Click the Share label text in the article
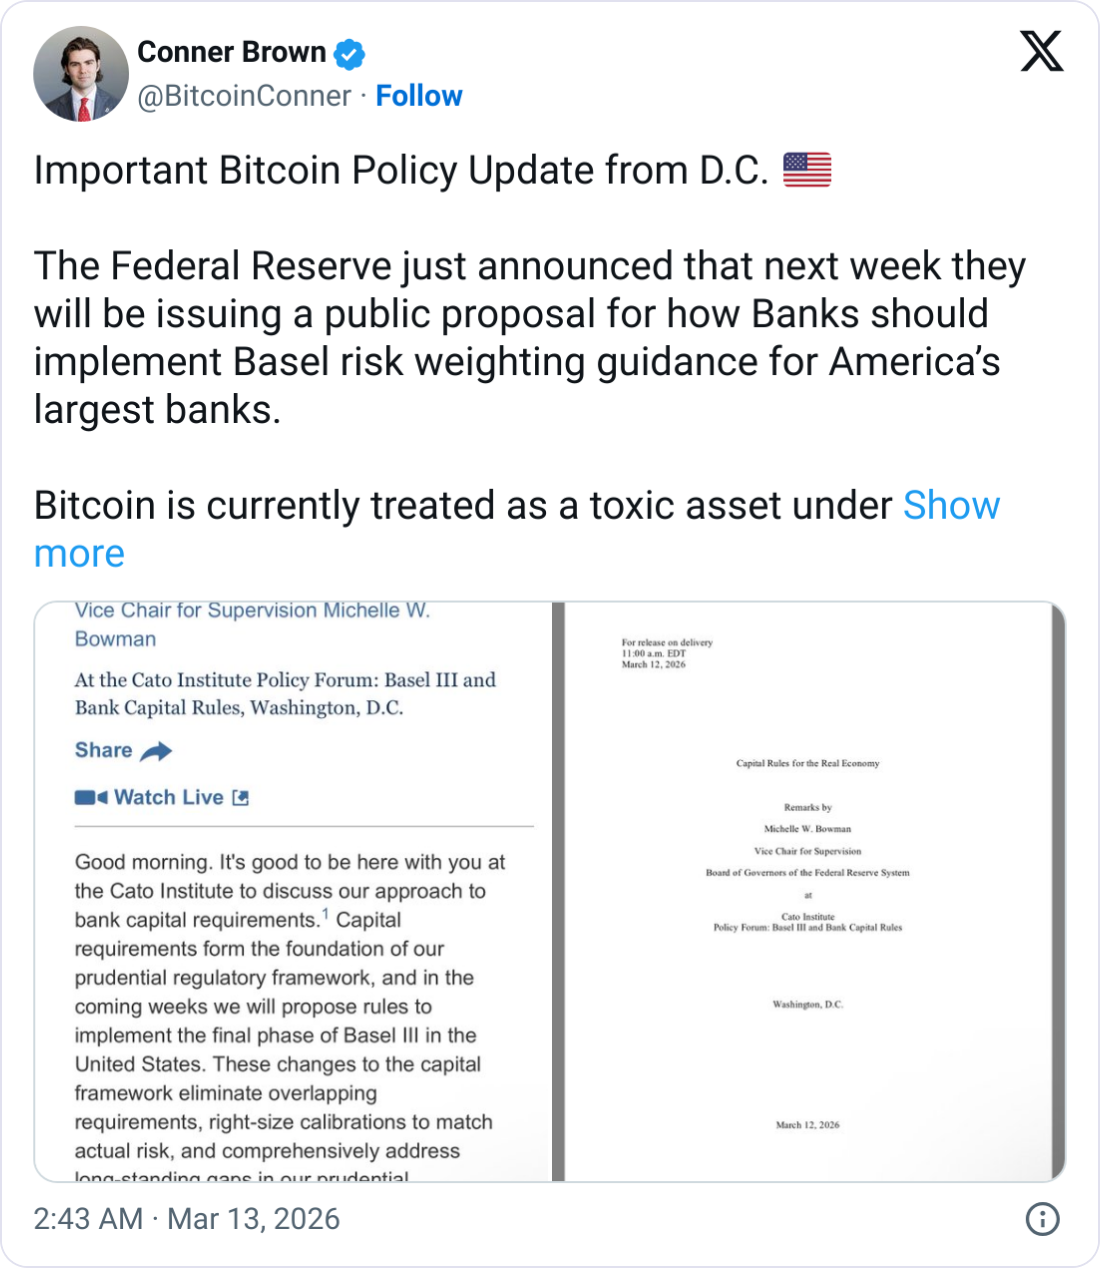This screenshot has height=1268, width=1100. (x=101, y=750)
